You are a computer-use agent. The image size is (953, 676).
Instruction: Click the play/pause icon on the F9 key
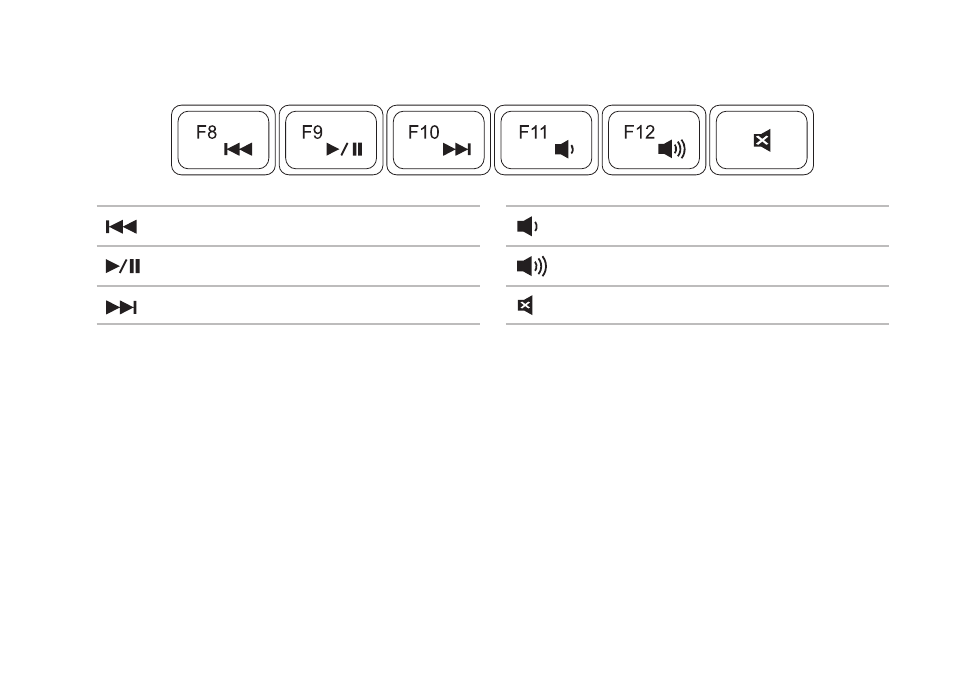[x=344, y=149]
